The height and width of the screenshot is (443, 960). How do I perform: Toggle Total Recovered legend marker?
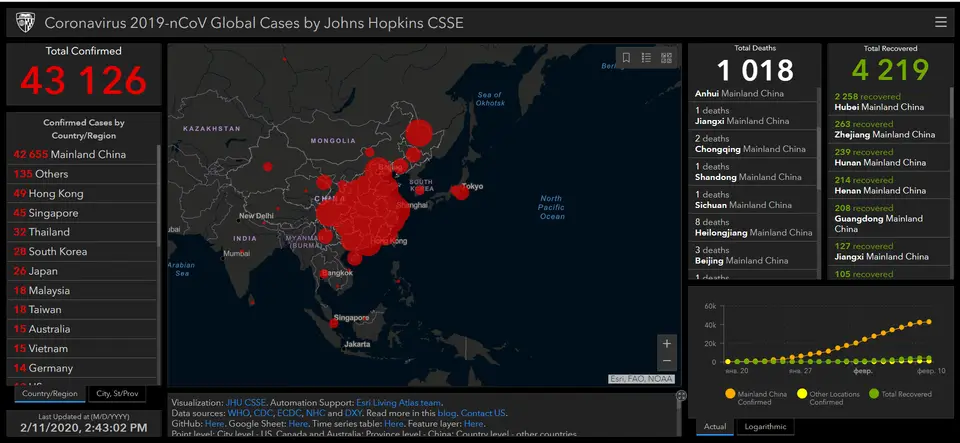coord(874,395)
